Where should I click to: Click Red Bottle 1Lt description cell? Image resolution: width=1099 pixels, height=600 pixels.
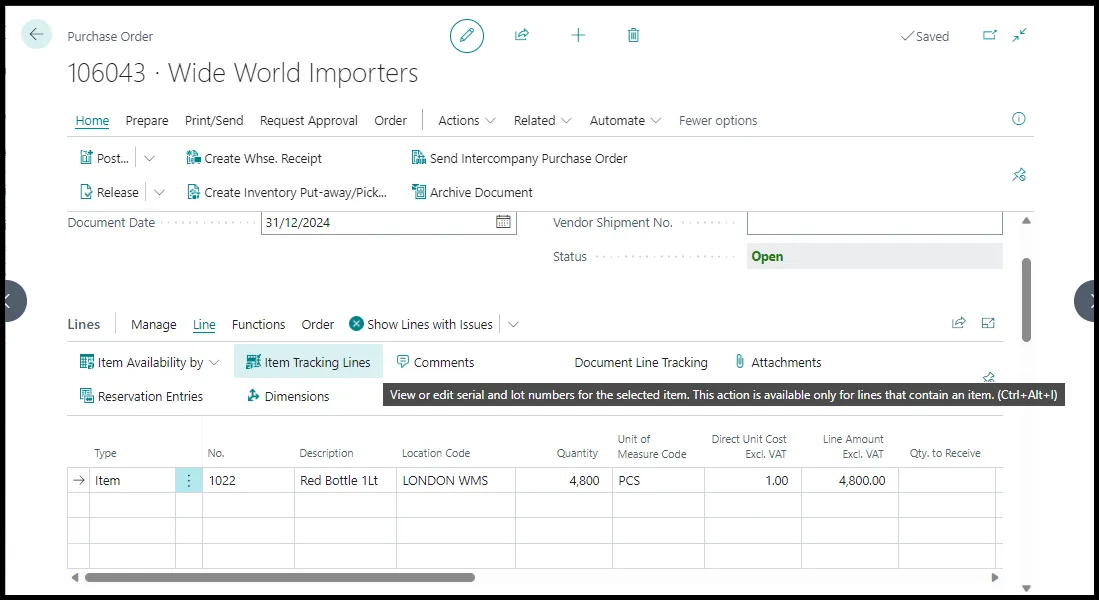[345, 480]
